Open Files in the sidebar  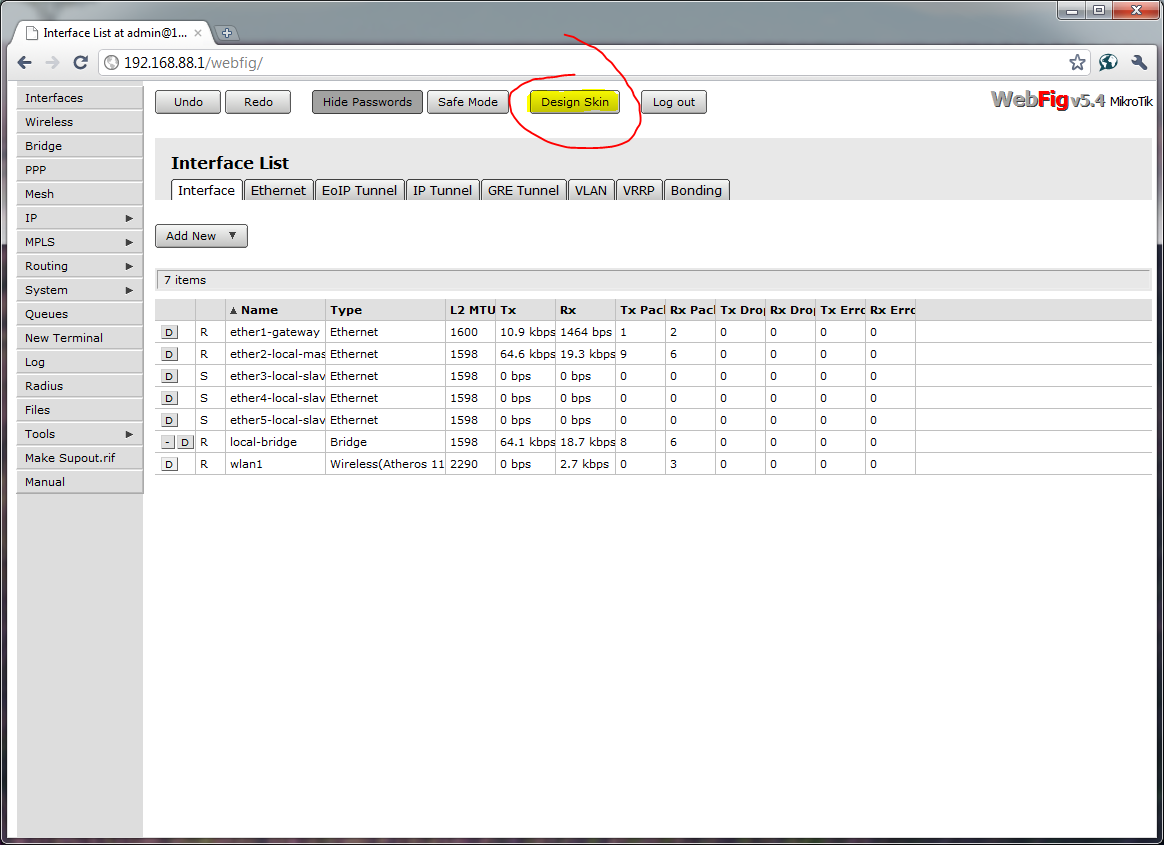[x=79, y=410]
